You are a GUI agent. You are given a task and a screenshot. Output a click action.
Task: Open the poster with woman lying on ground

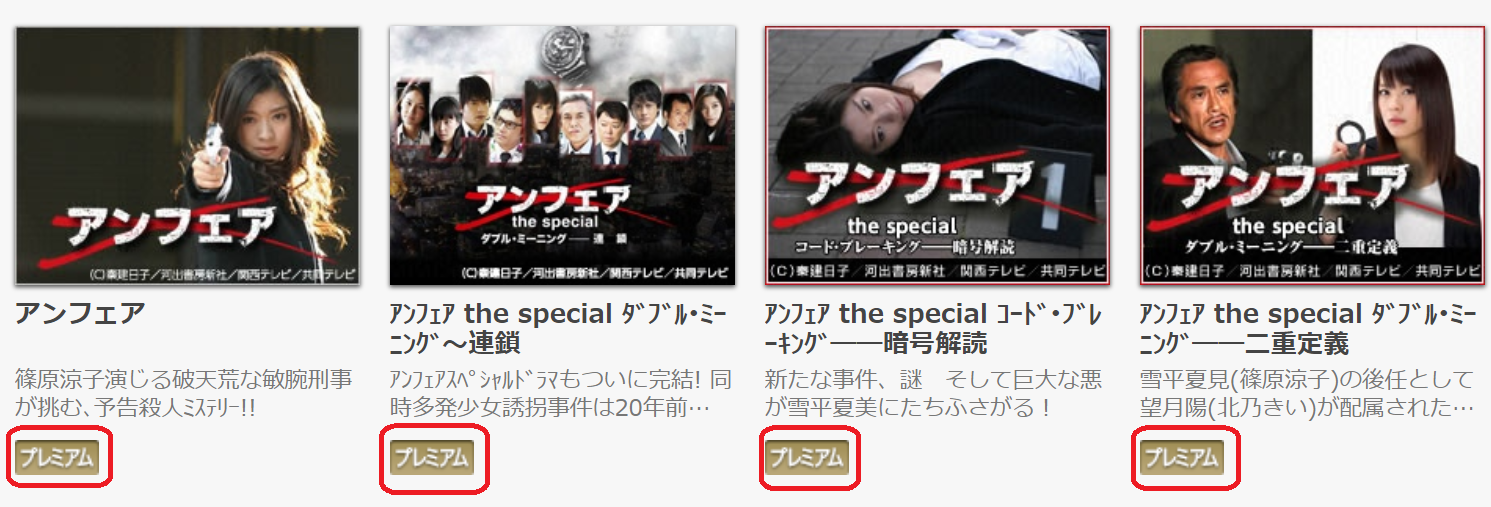coord(937,156)
